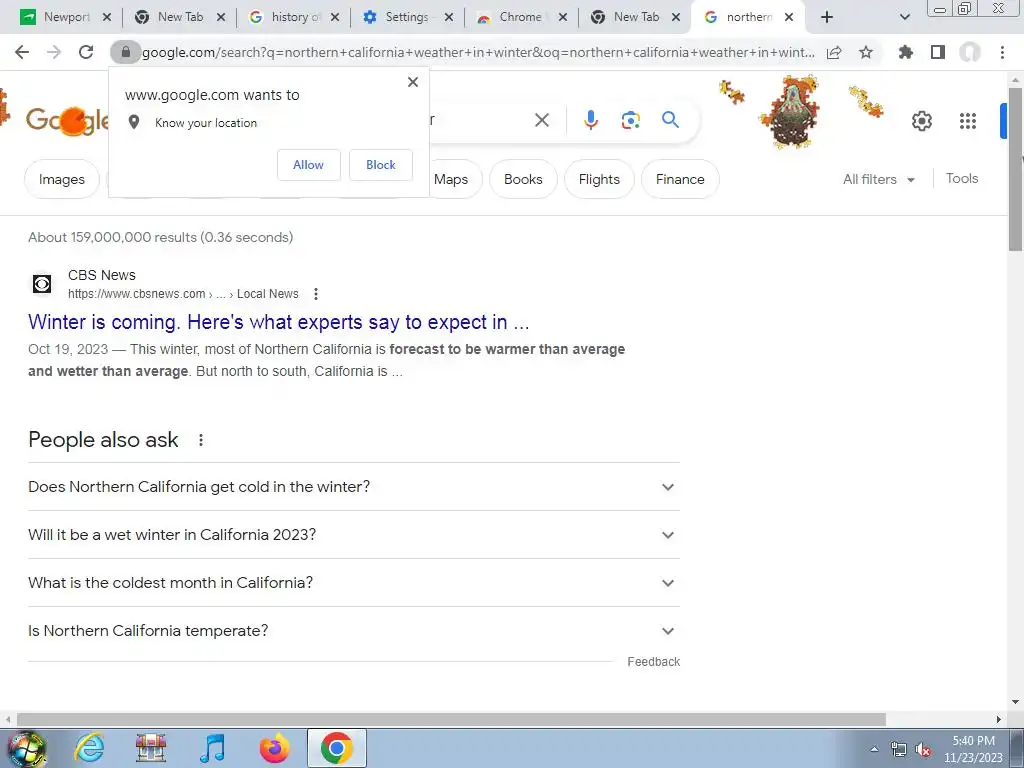
Task: Click the address bar URL
Action: [478, 52]
